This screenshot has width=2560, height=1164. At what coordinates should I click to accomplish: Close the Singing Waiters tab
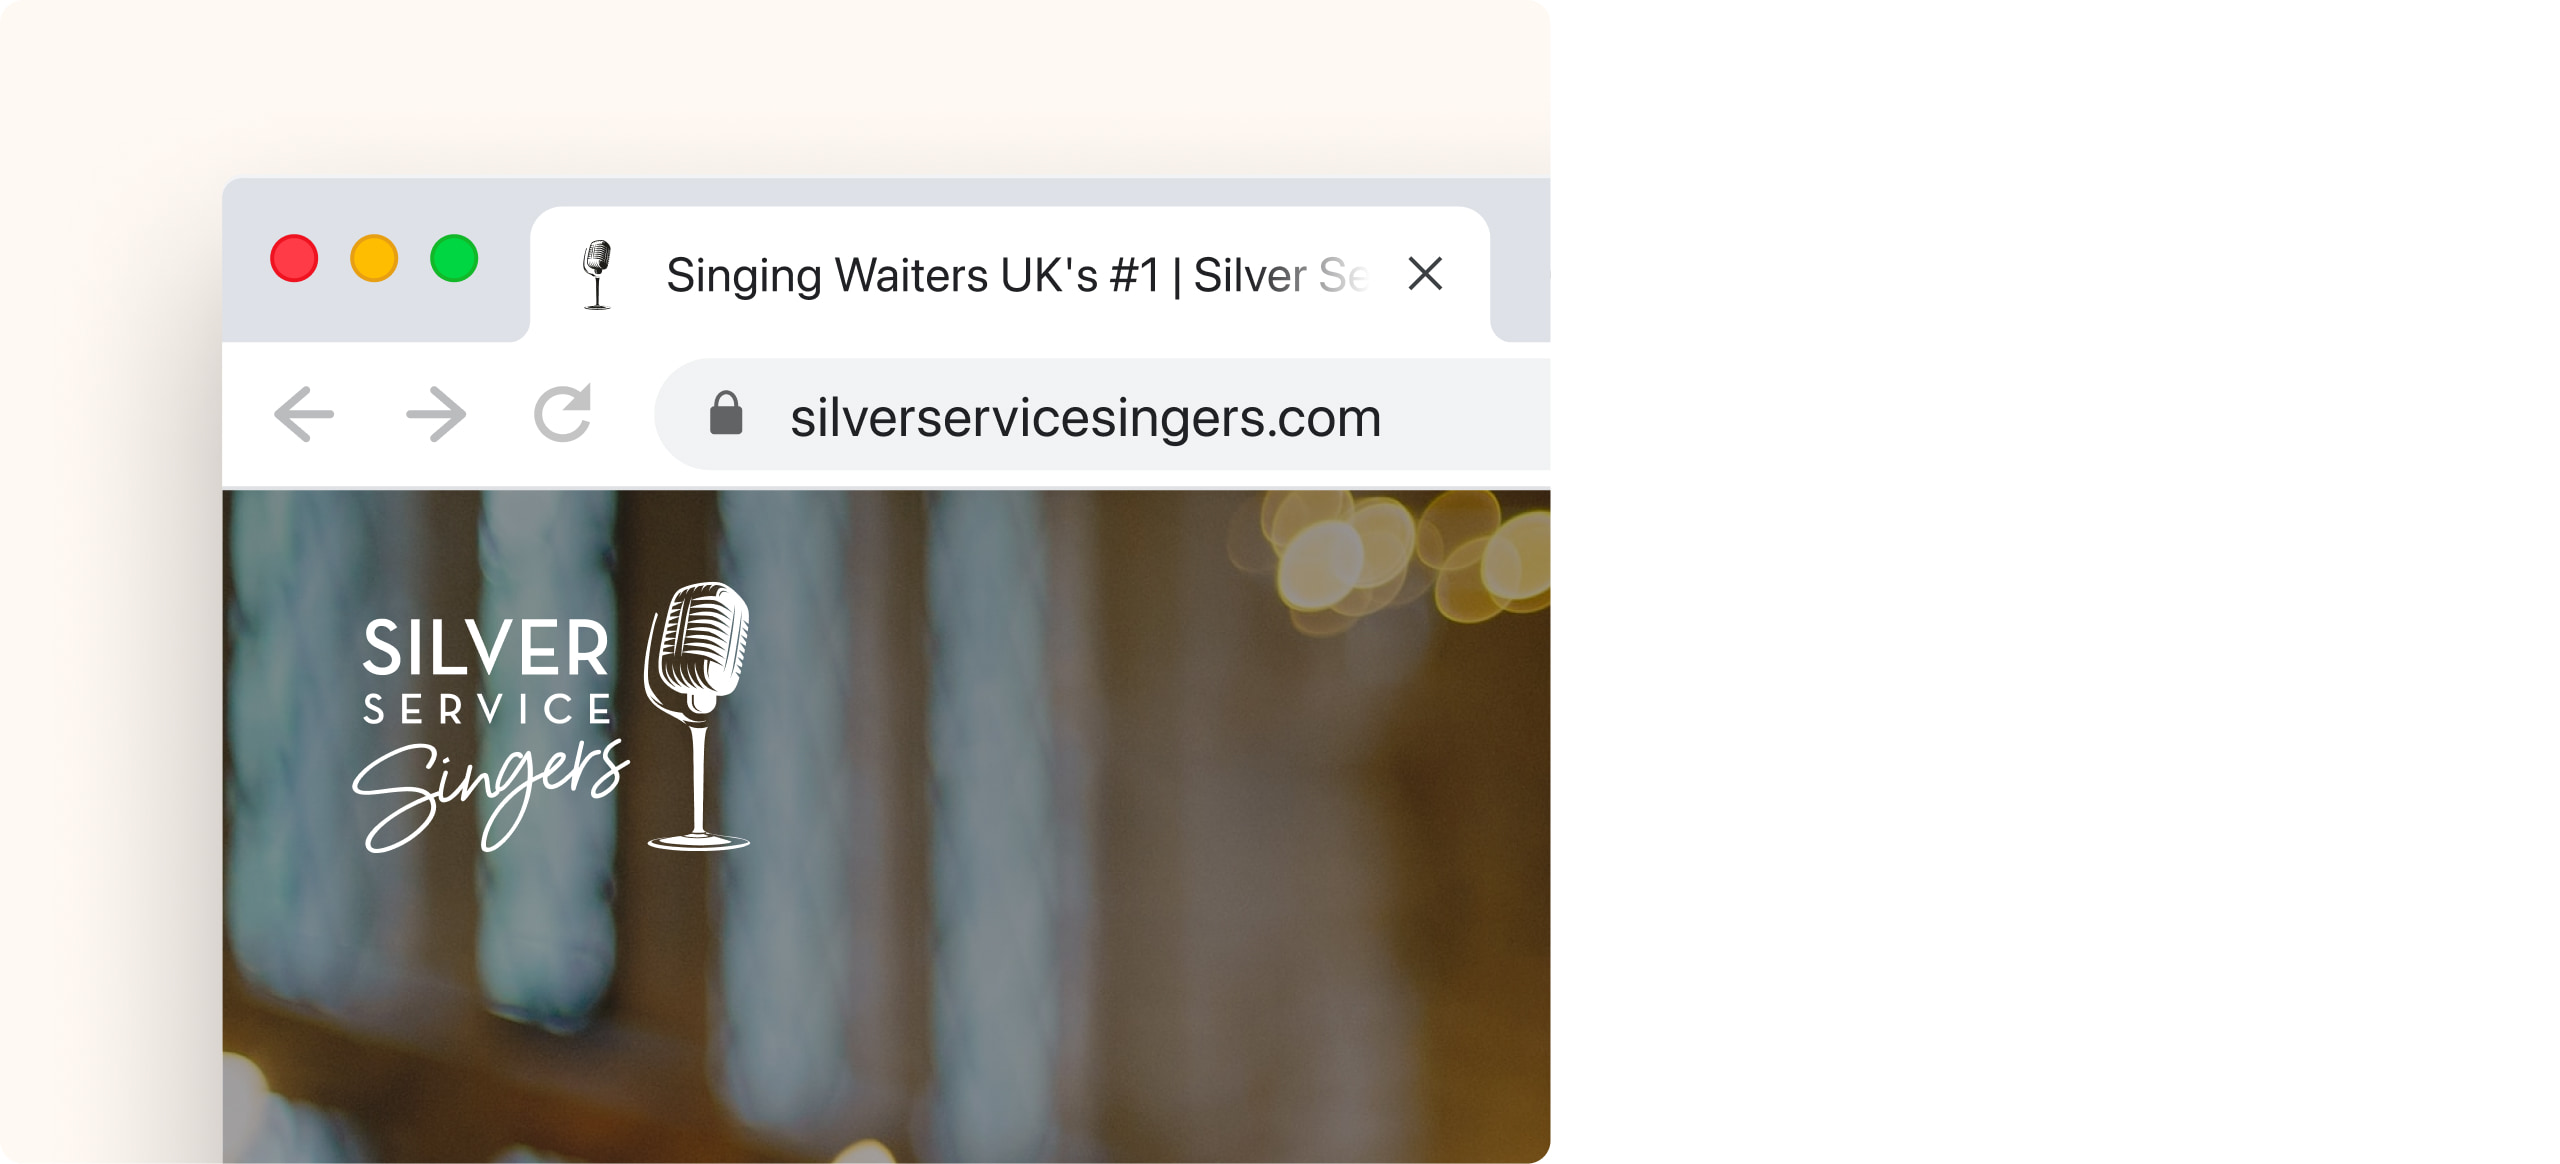(x=1425, y=273)
